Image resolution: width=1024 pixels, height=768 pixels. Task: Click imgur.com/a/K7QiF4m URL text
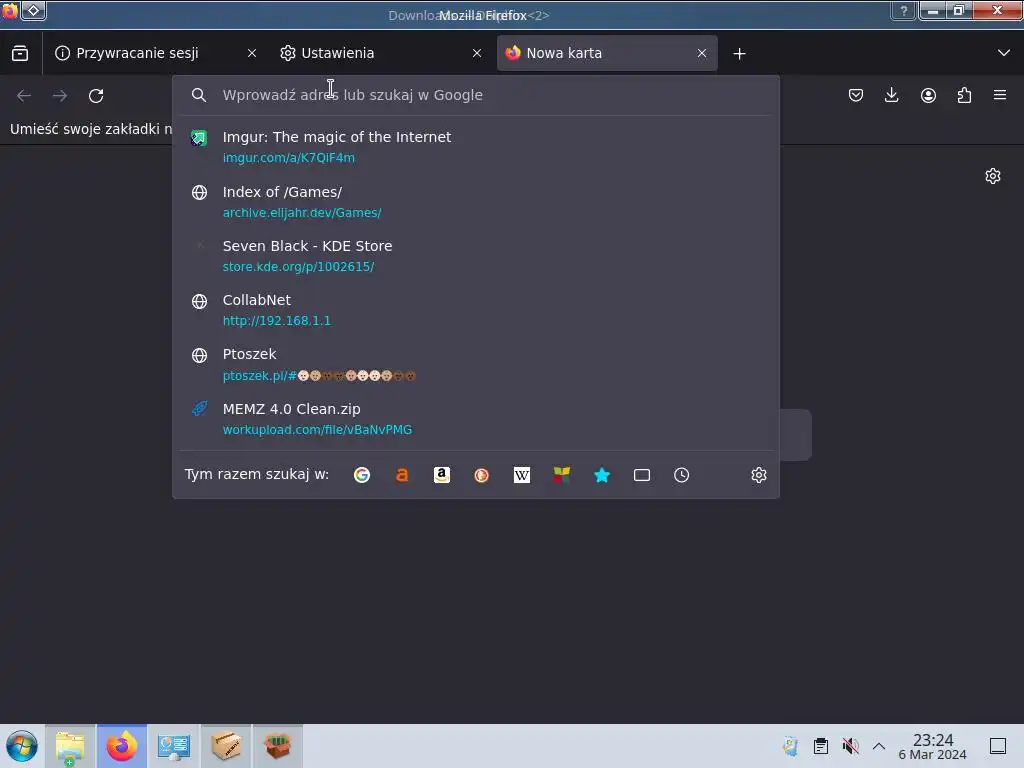pyautogui.click(x=289, y=157)
